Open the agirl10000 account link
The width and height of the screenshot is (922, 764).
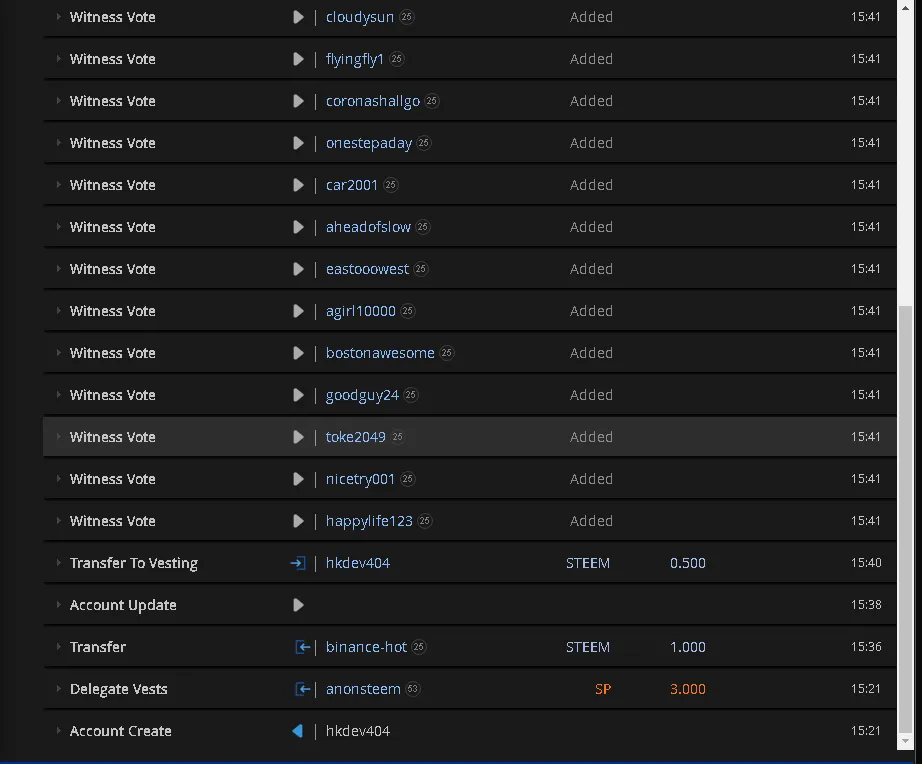(x=360, y=311)
